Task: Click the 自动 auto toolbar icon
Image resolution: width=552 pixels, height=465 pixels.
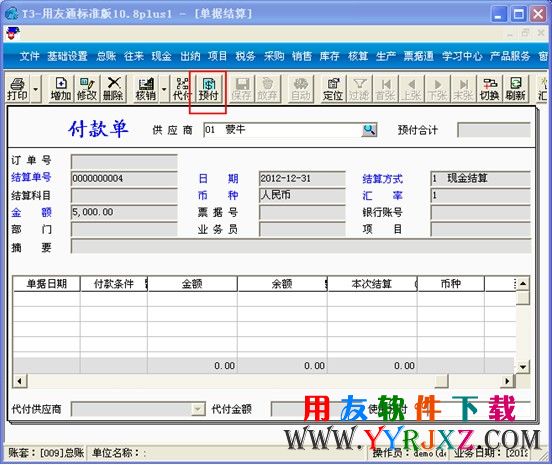Action: coord(301,89)
